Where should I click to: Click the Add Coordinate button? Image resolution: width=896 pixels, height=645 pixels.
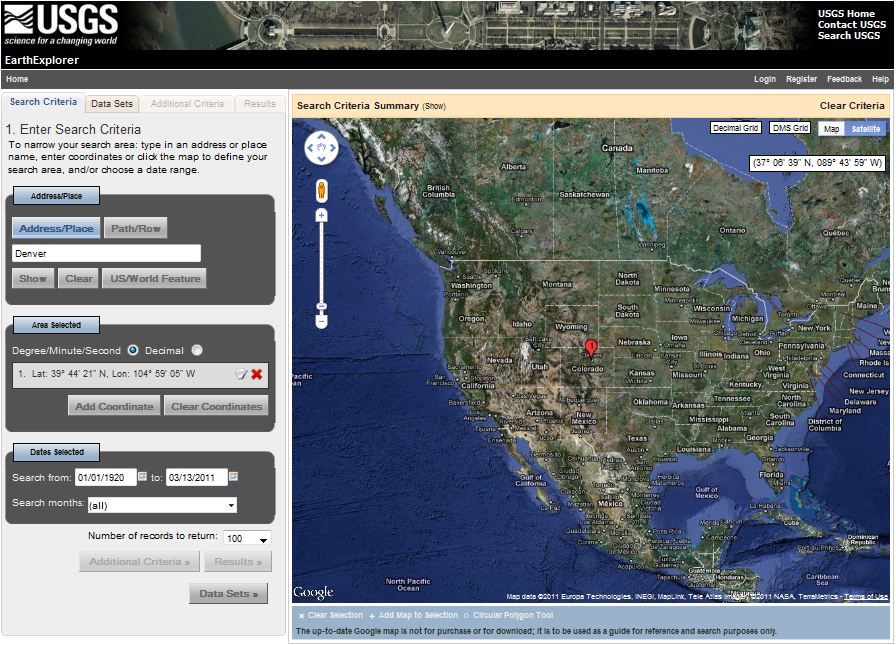(114, 406)
